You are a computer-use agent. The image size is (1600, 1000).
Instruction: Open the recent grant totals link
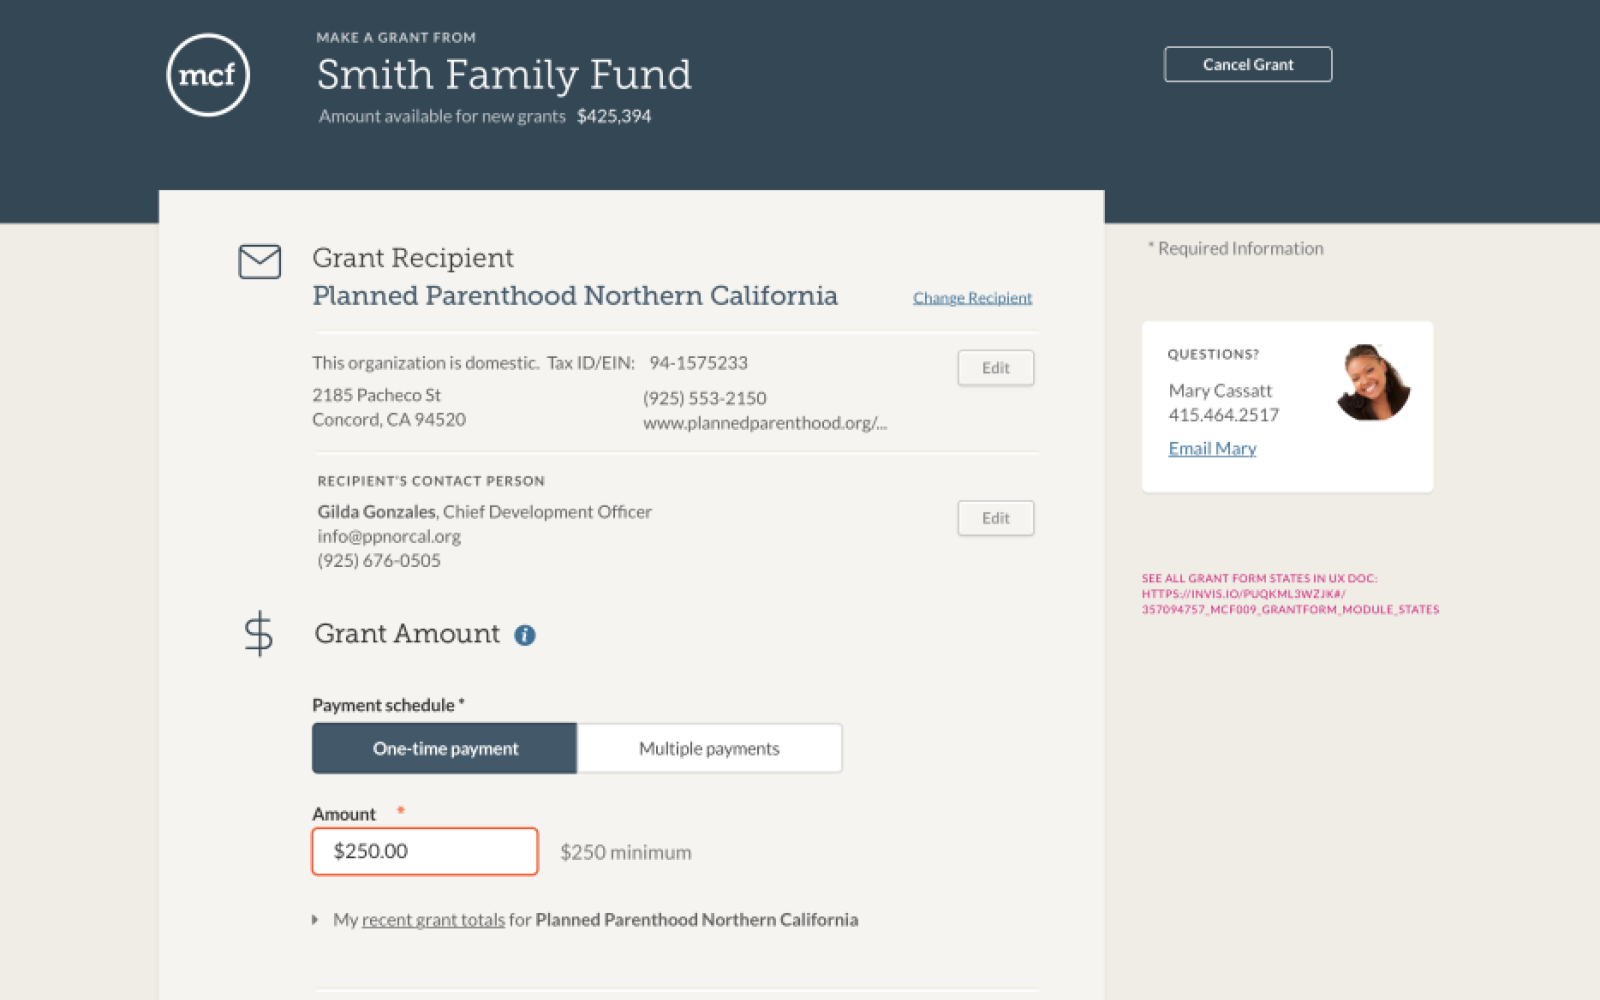coord(433,920)
